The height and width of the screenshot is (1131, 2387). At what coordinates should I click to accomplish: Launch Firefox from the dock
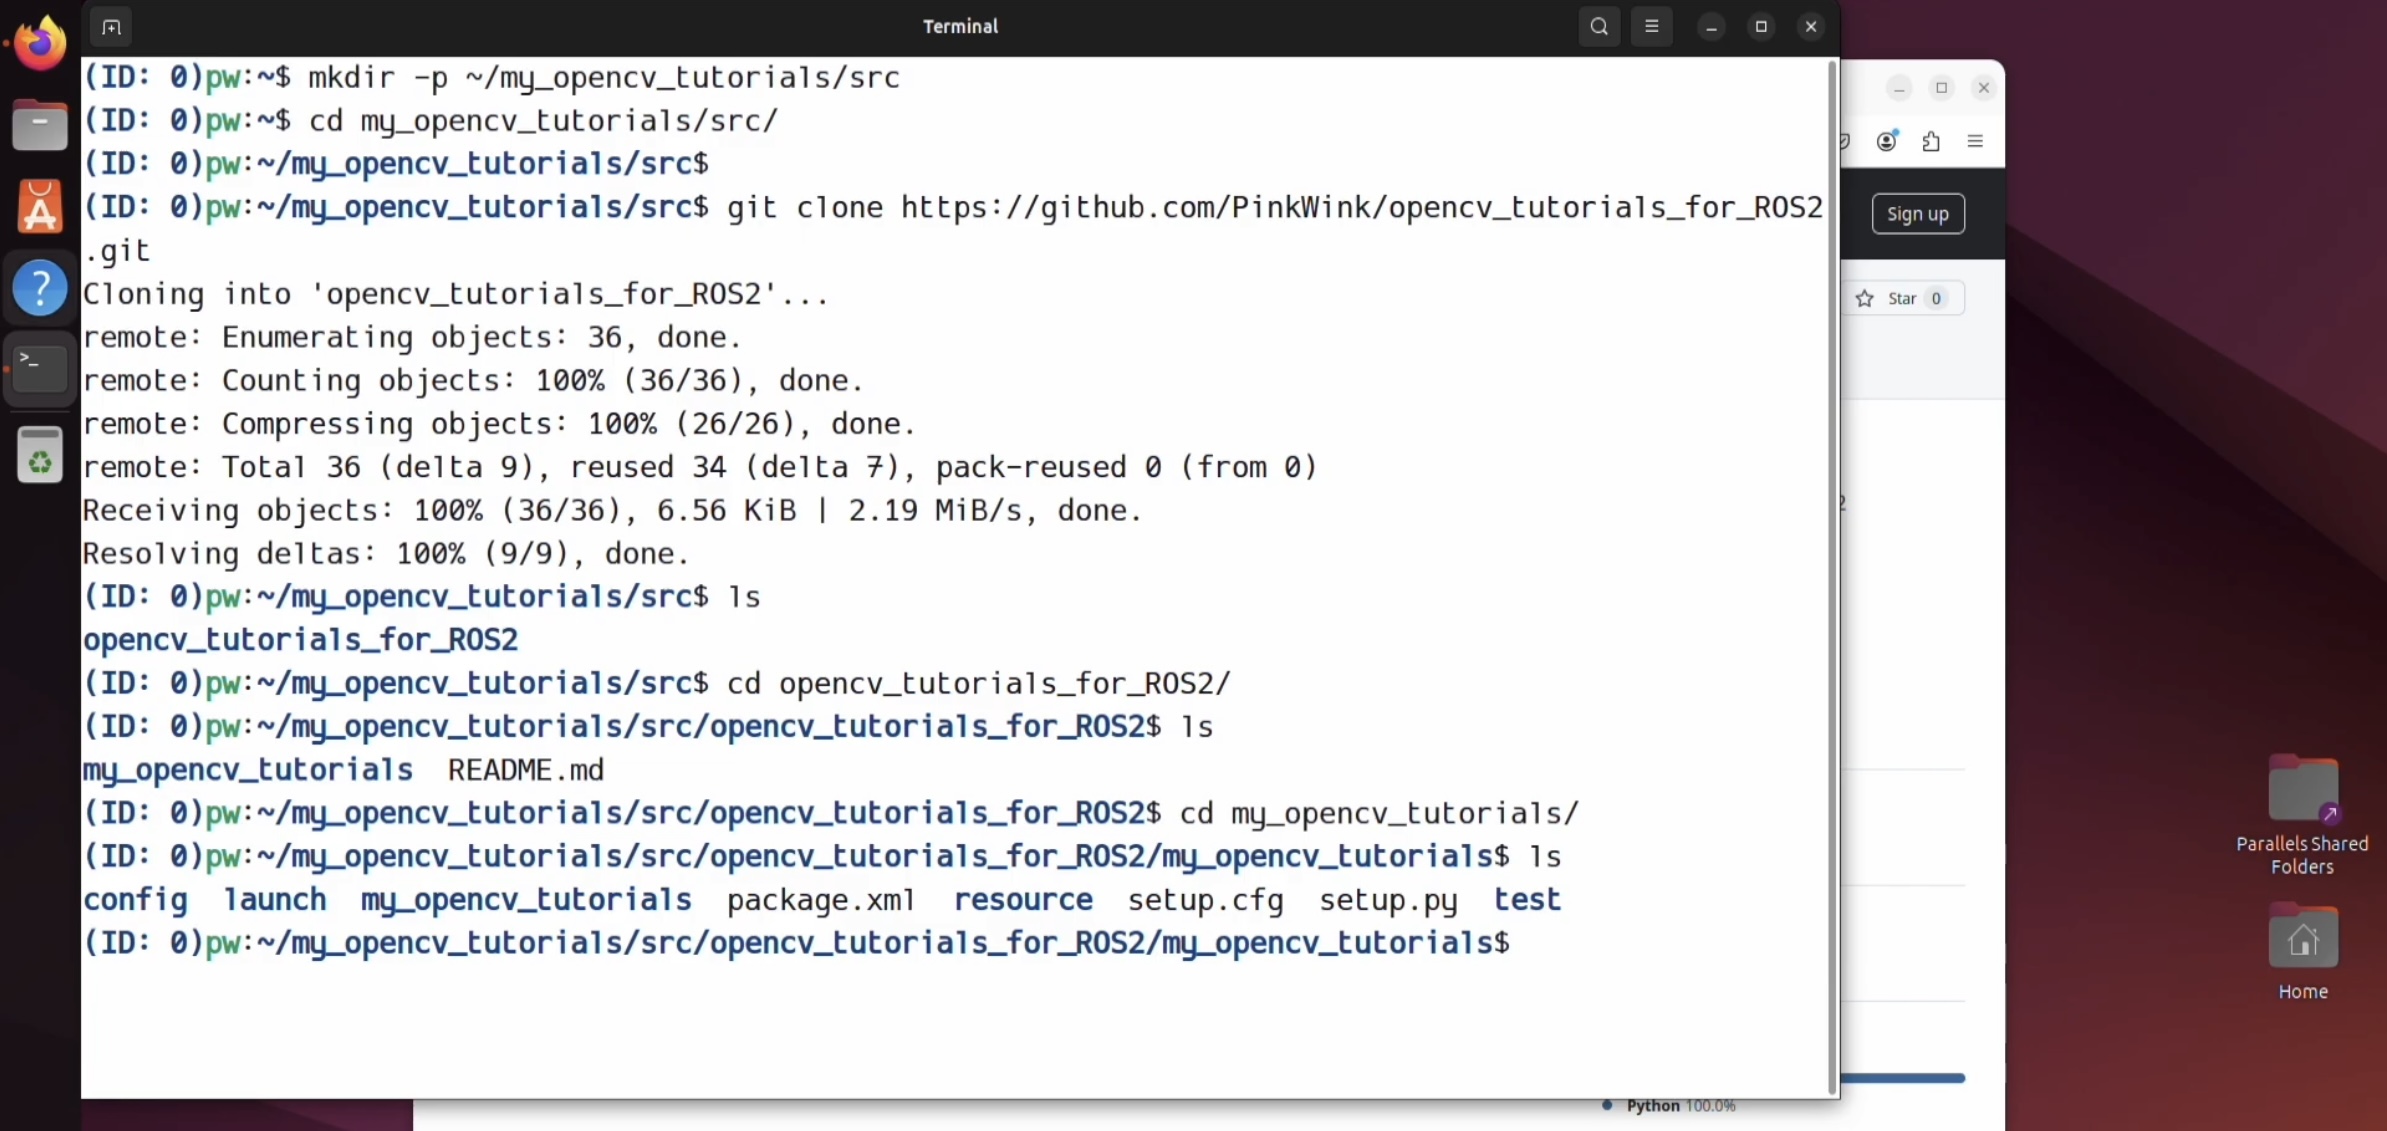(40, 43)
